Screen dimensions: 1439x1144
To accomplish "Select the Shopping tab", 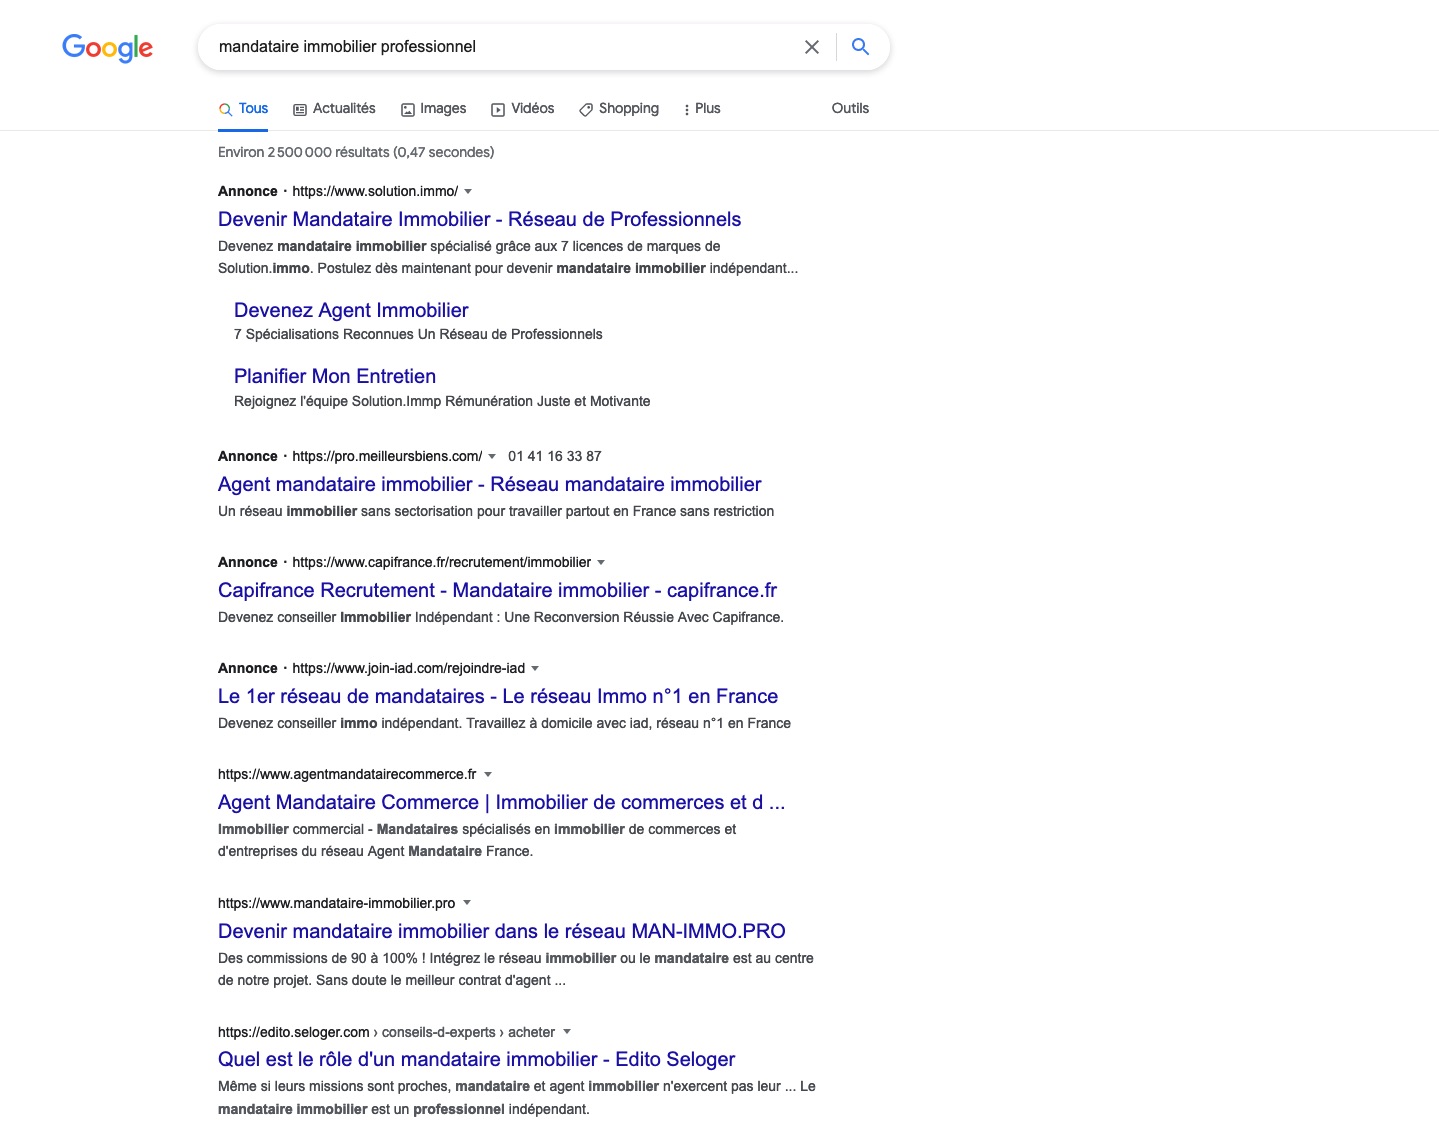I will tap(618, 109).
